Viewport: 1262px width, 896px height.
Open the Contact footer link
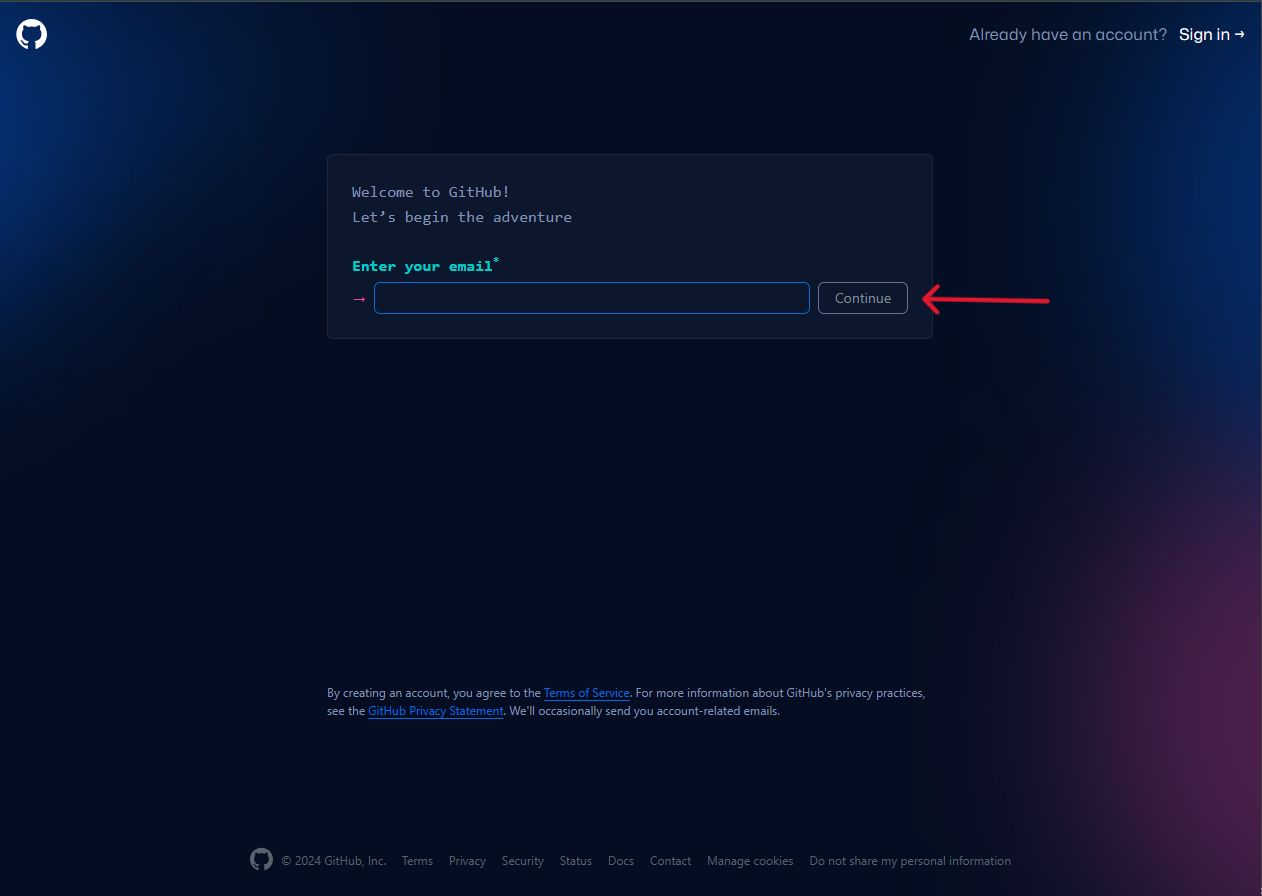(x=670, y=860)
